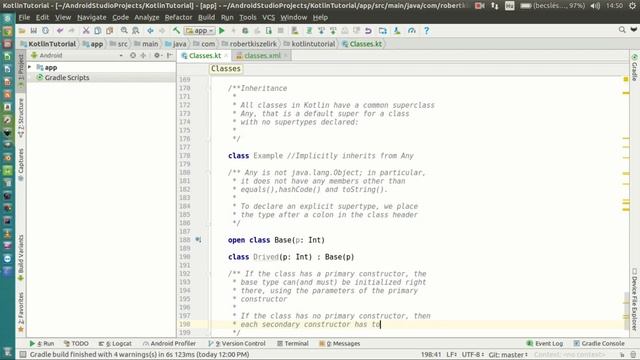Open the LF line separator selector
The height and width of the screenshot is (360, 640).
(x=451, y=355)
